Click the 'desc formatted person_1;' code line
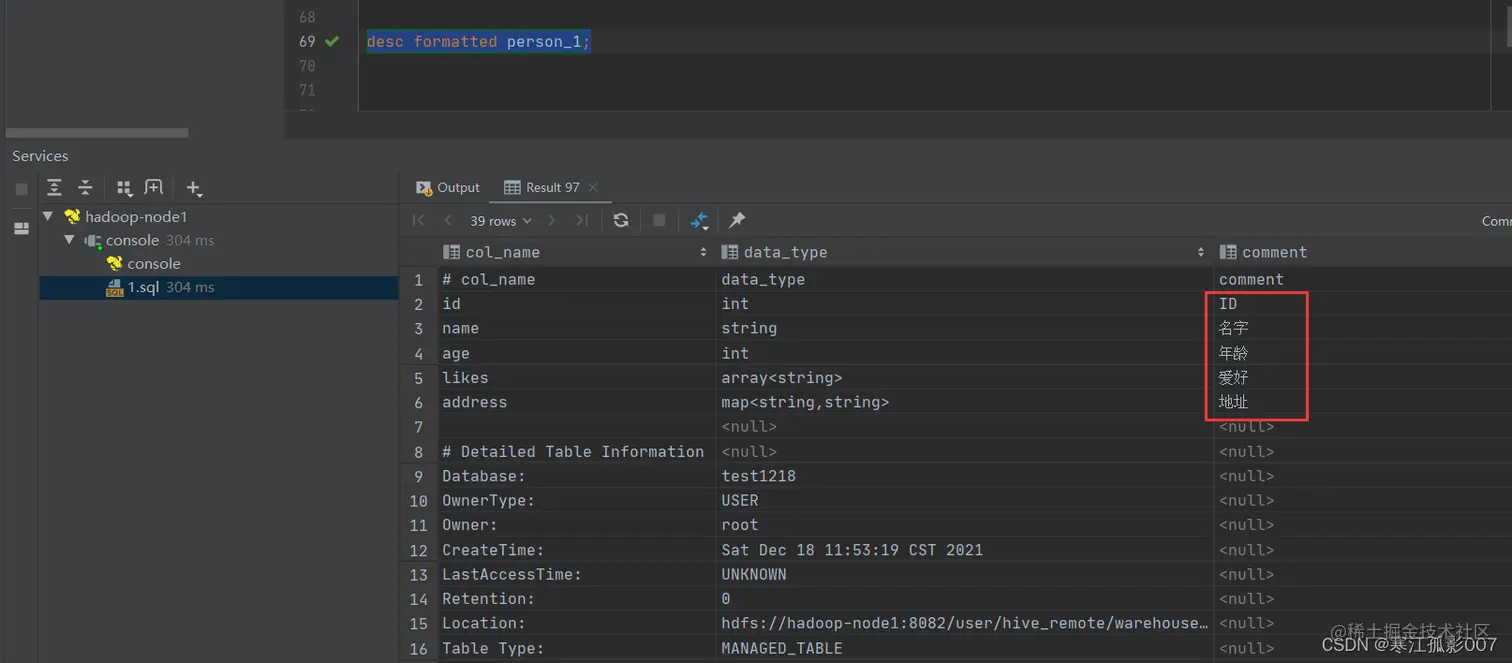The width and height of the screenshot is (1512, 663). click(478, 41)
